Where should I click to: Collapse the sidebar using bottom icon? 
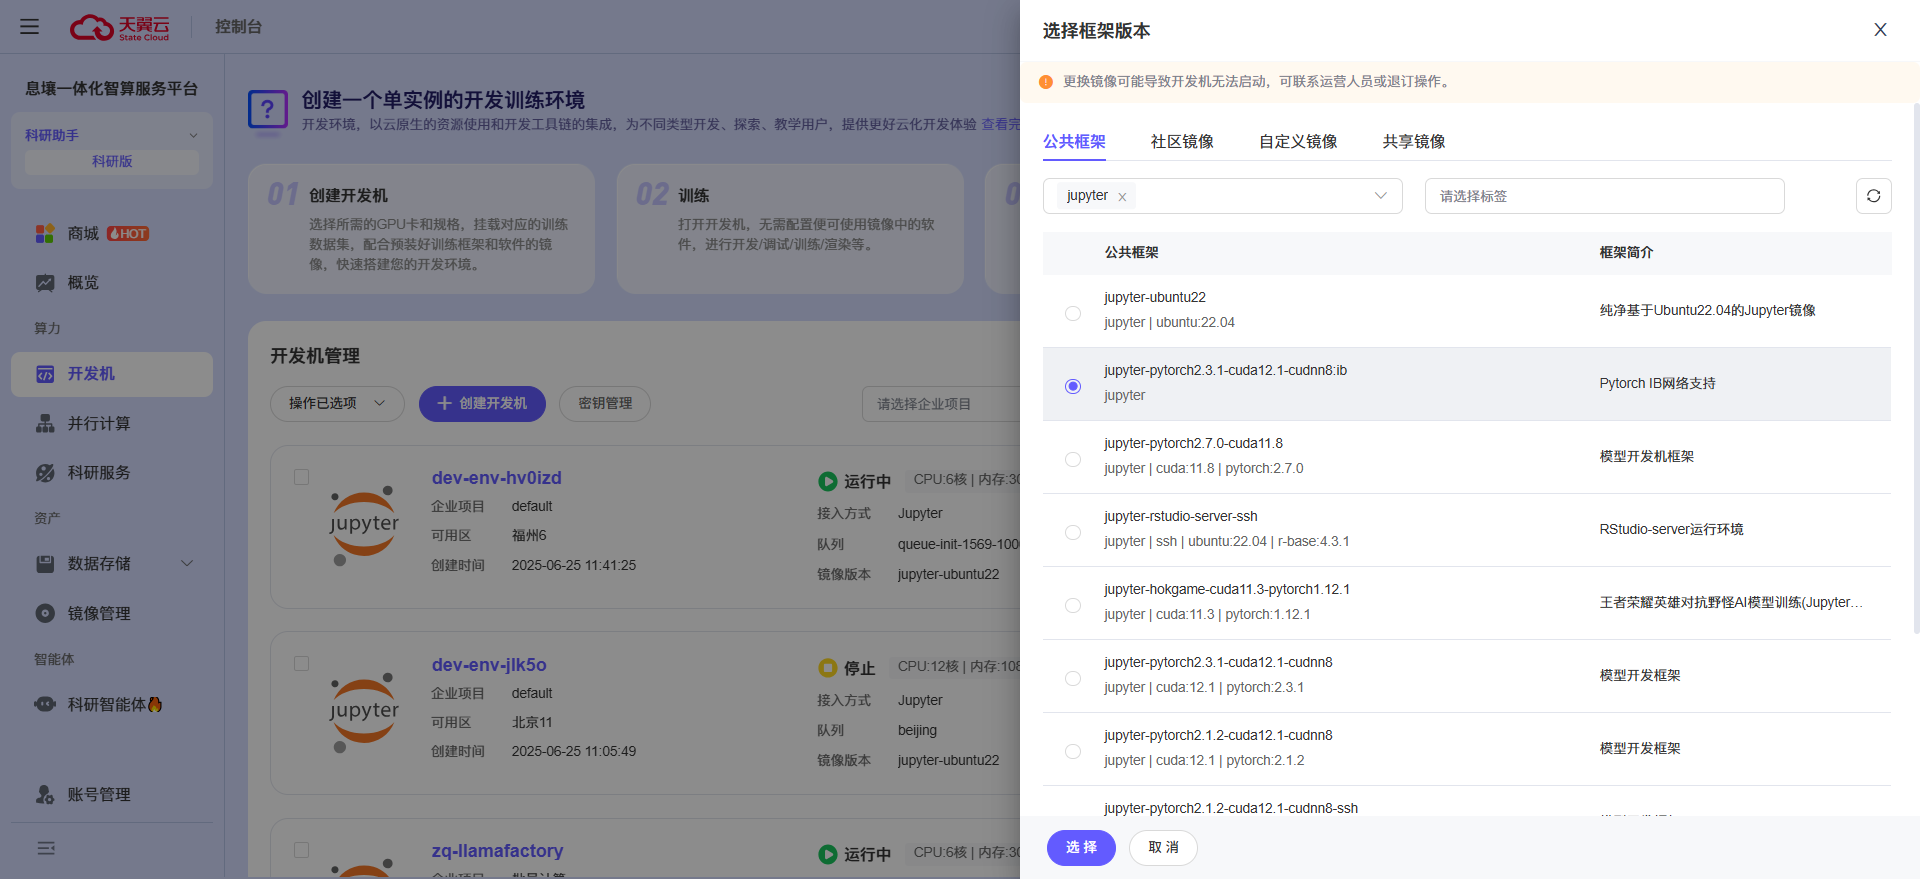point(46,848)
